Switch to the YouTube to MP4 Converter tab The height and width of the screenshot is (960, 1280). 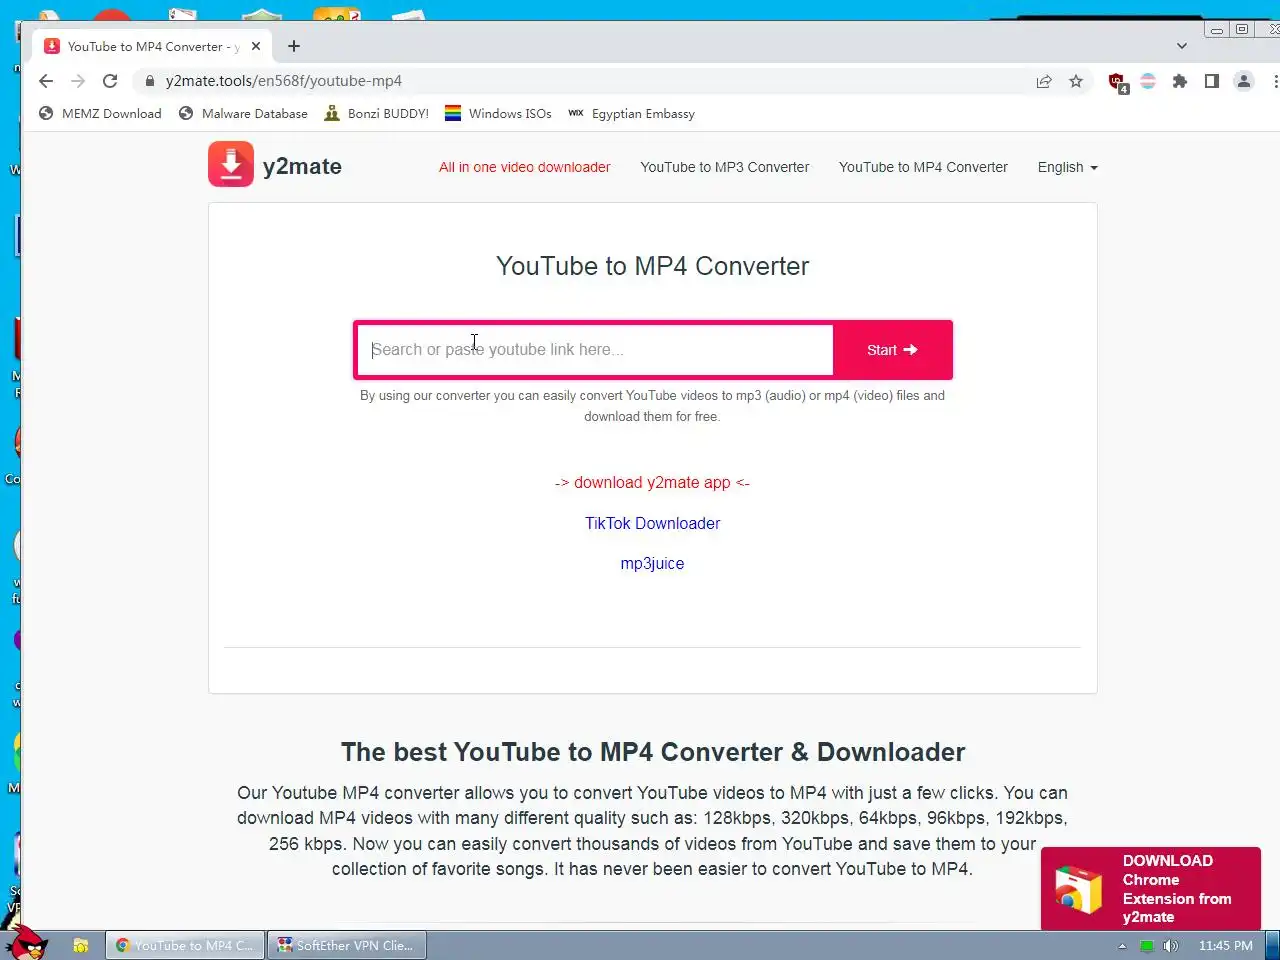[152, 46]
